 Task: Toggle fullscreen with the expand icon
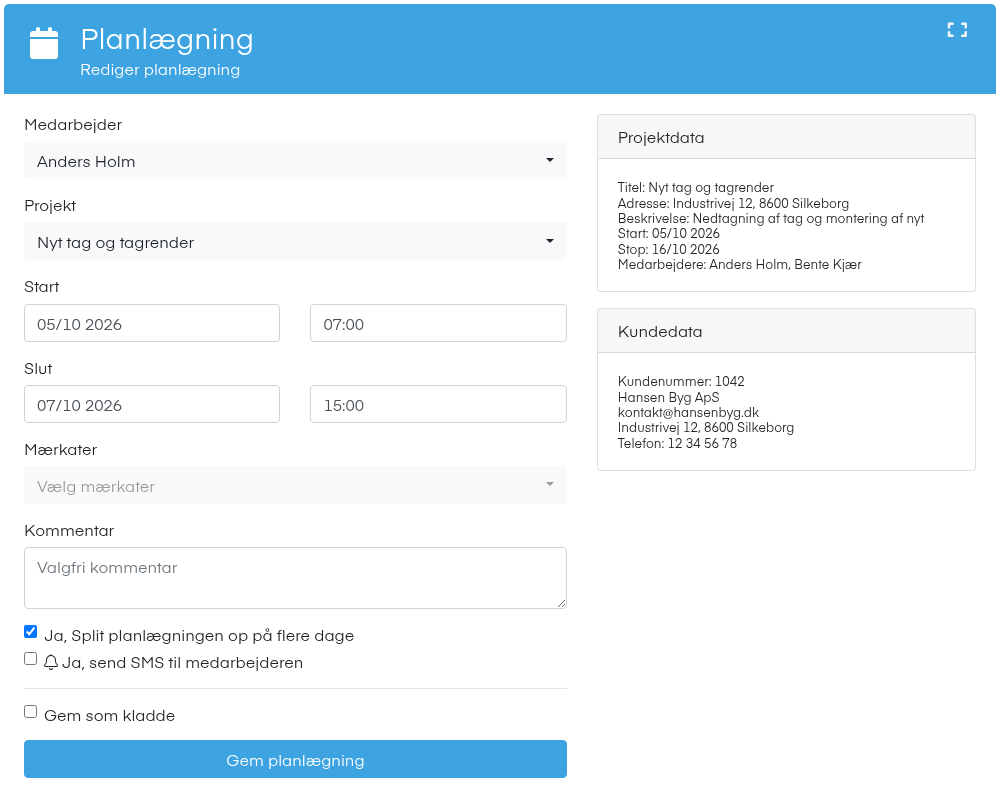[x=957, y=30]
